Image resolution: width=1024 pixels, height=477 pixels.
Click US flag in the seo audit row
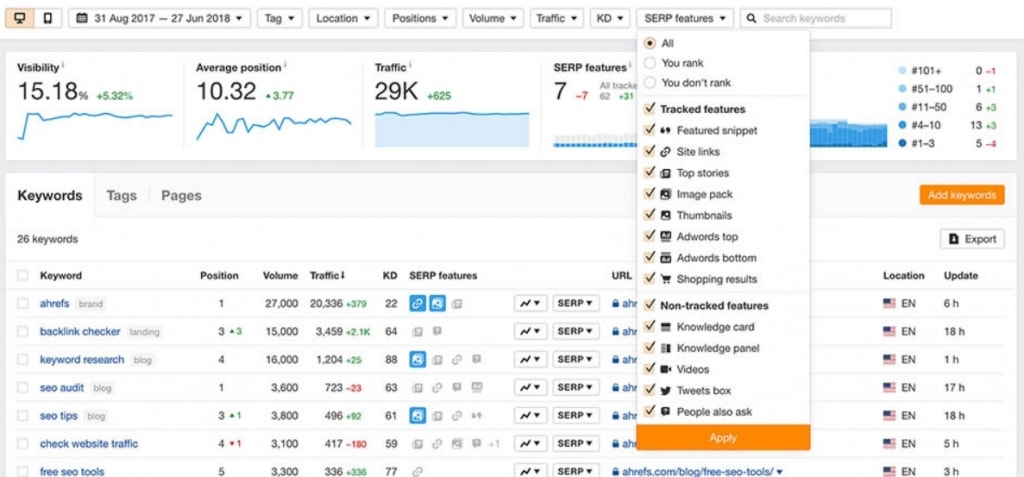889,387
